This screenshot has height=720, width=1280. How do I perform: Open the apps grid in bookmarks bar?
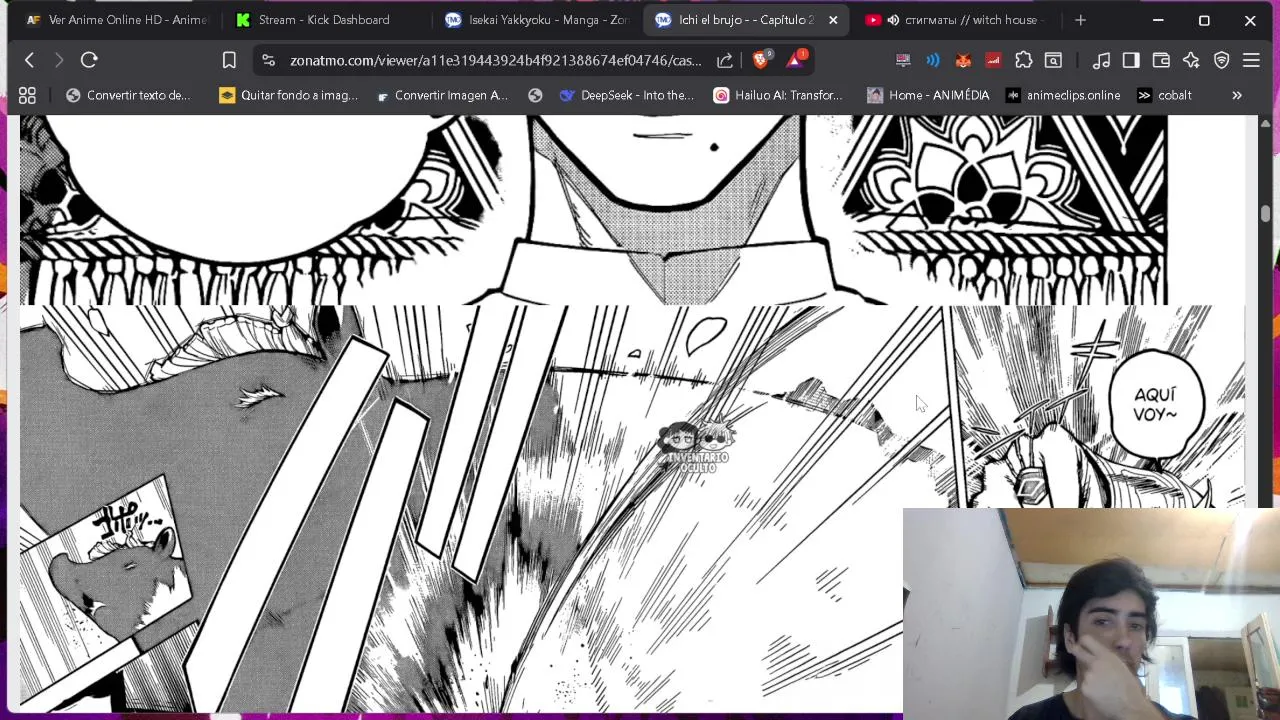[x=27, y=95]
